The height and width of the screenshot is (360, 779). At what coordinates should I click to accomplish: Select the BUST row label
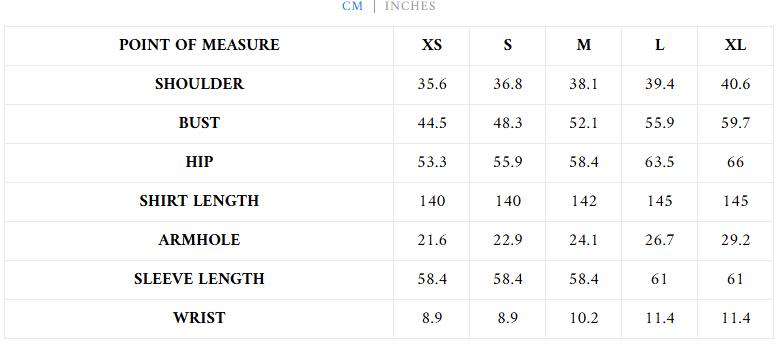199,123
